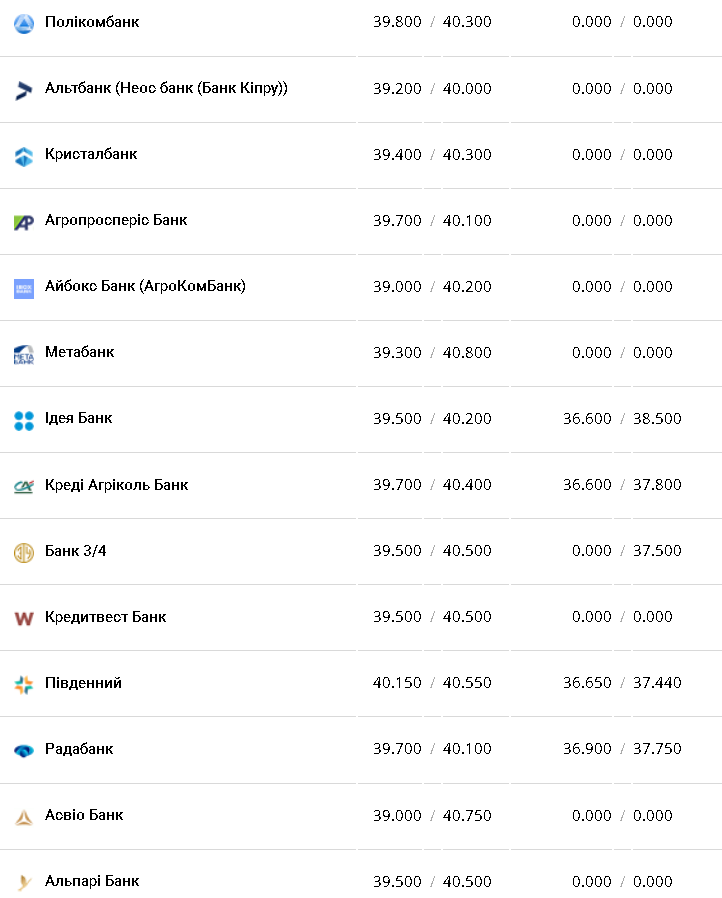Image resolution: width=722 pixels, height=898 pixels.
Task: Click the Альтбанк logo icon
Action: coord(24,90)
